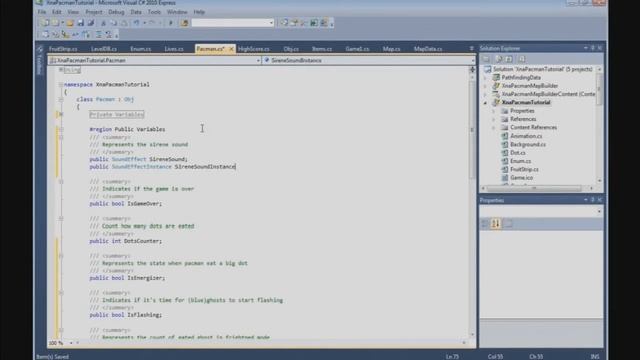Image resolution: width=640 pixels, height=360 pixels.
Task: Click the comment out selected lines icon
Action: tap(98, 35)
